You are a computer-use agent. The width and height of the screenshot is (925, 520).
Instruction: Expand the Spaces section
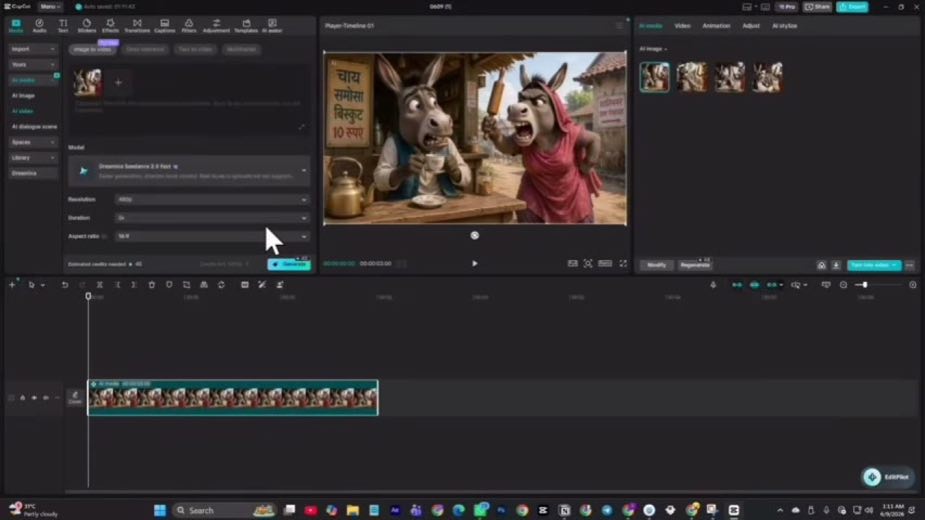coord(32,142)
